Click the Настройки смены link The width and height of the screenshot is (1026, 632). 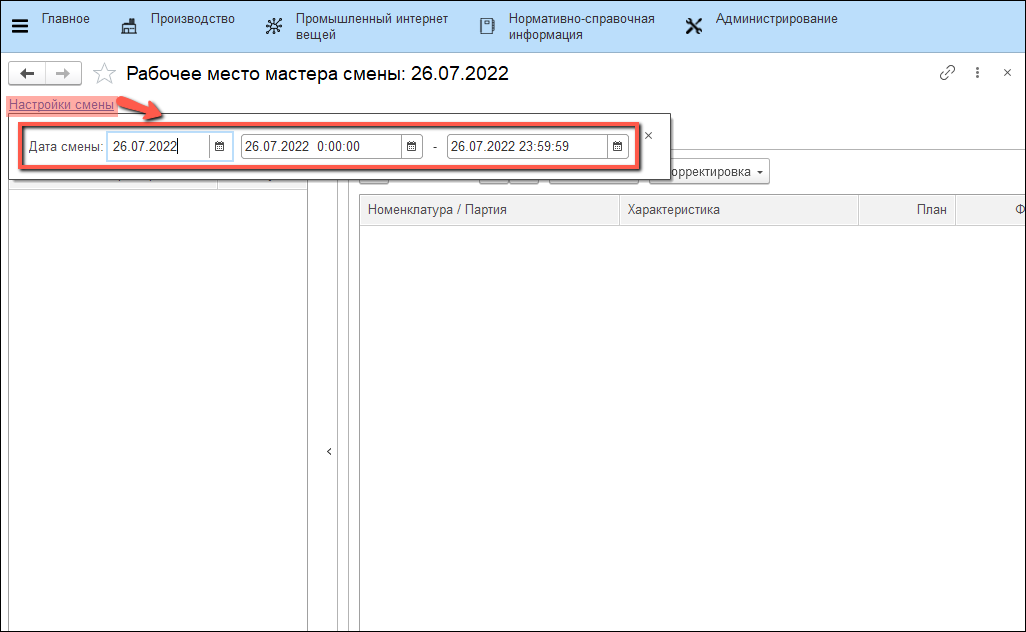61,104
